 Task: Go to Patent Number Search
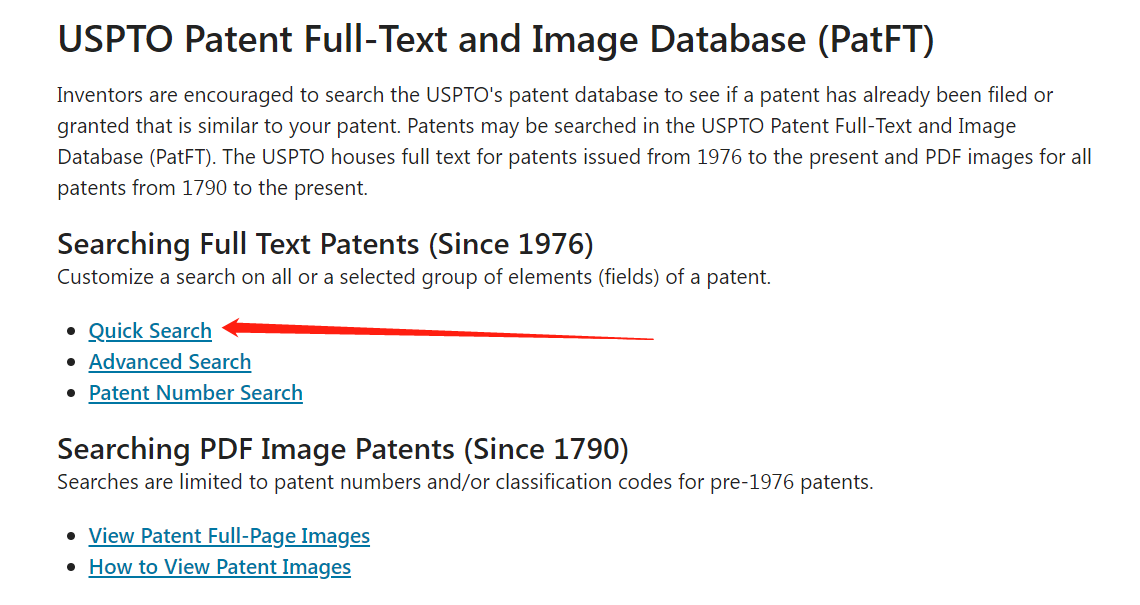pos(196,393)
